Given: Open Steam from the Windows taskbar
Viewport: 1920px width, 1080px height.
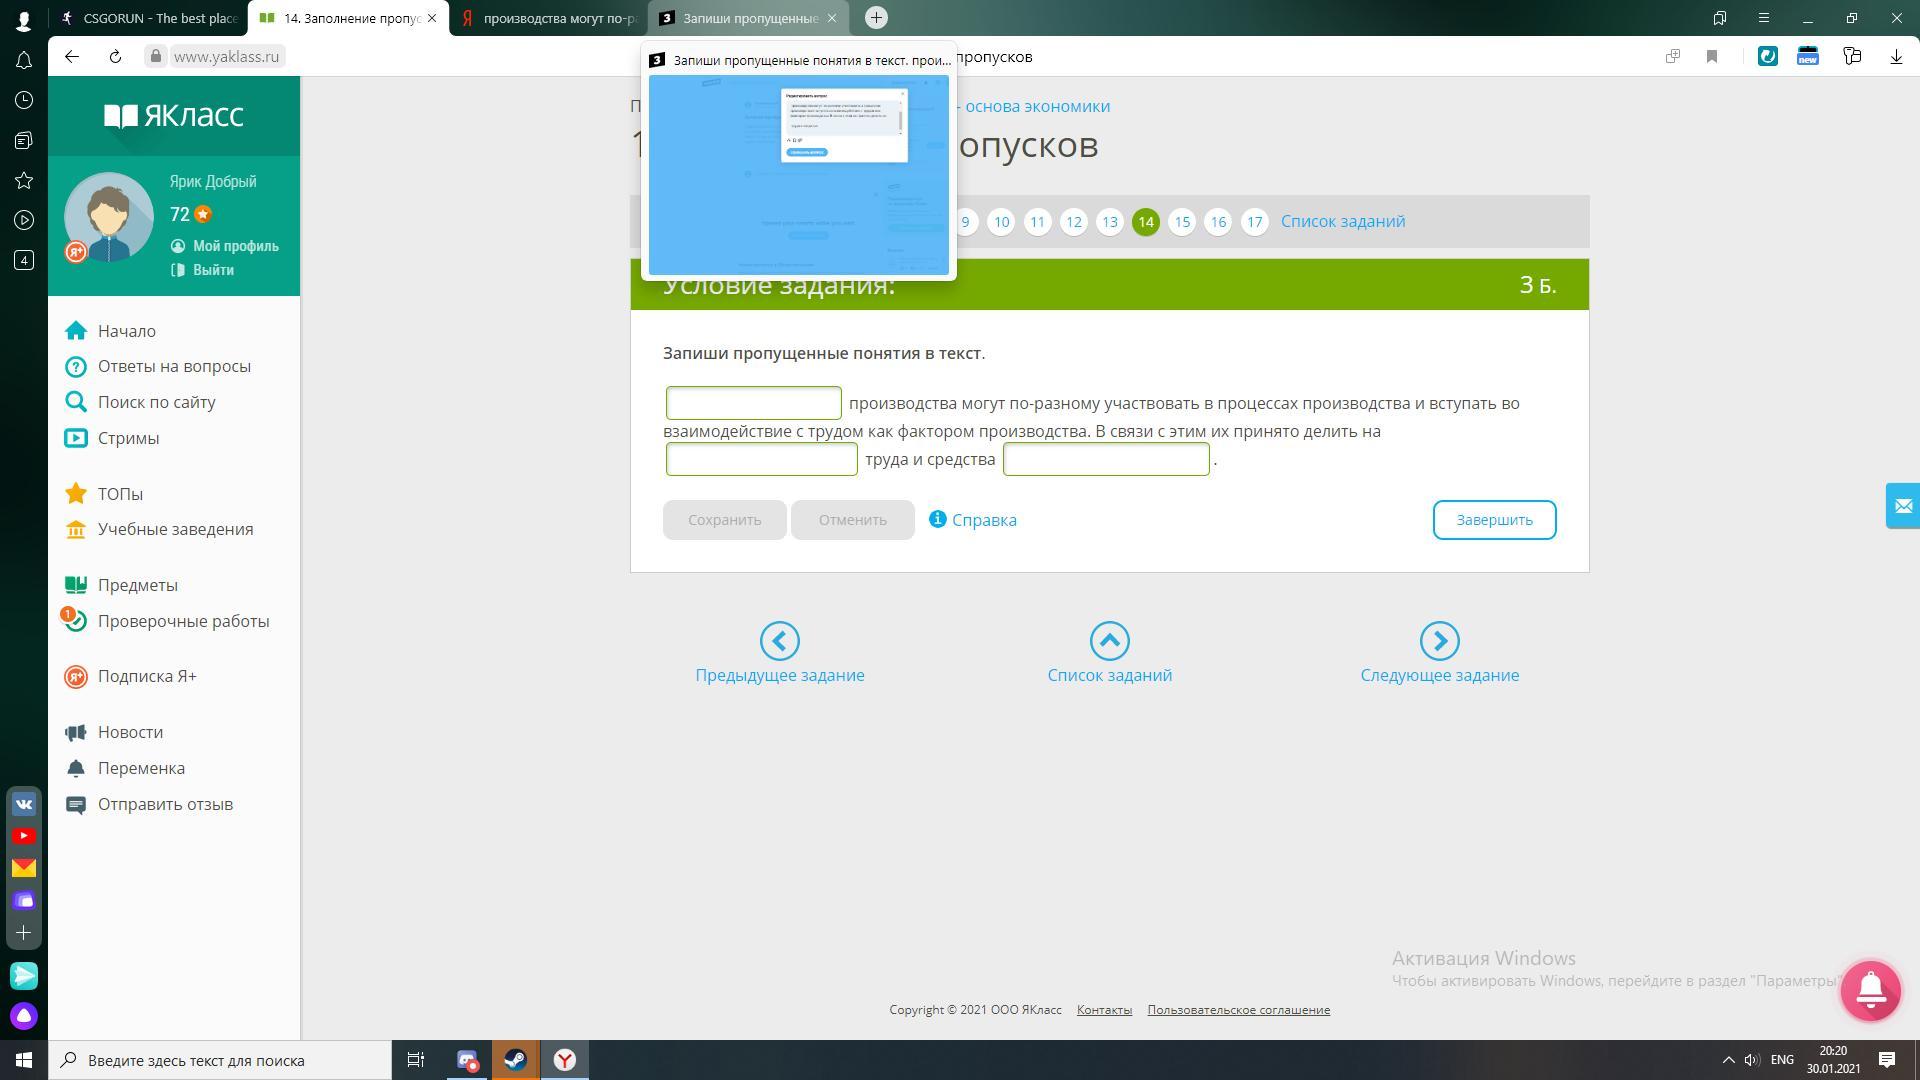Looking at the screenshot, I should [516, 1060].
